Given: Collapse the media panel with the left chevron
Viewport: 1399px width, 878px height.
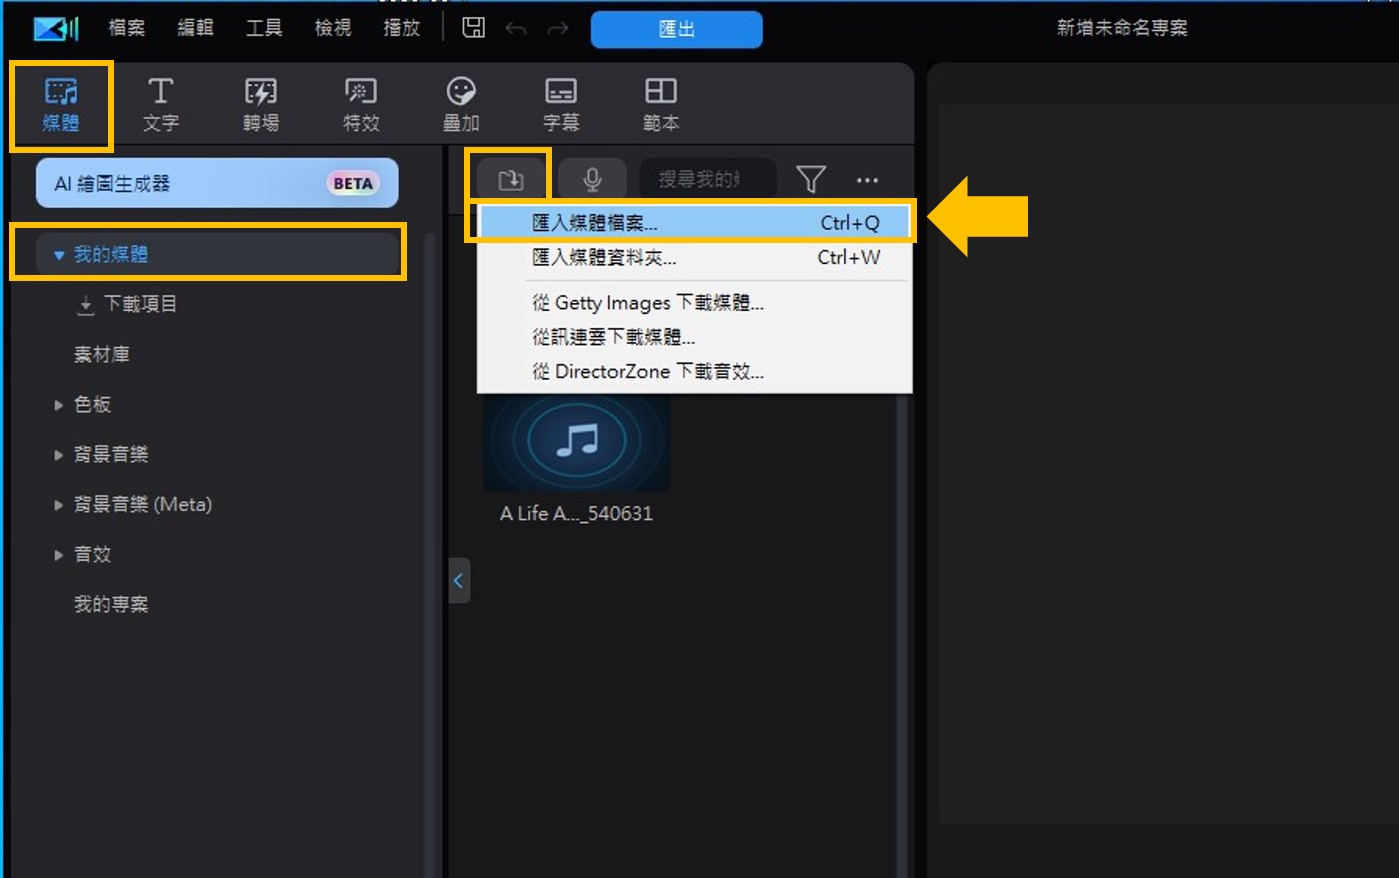Looking at the screenshot, I should pos(458,580).
